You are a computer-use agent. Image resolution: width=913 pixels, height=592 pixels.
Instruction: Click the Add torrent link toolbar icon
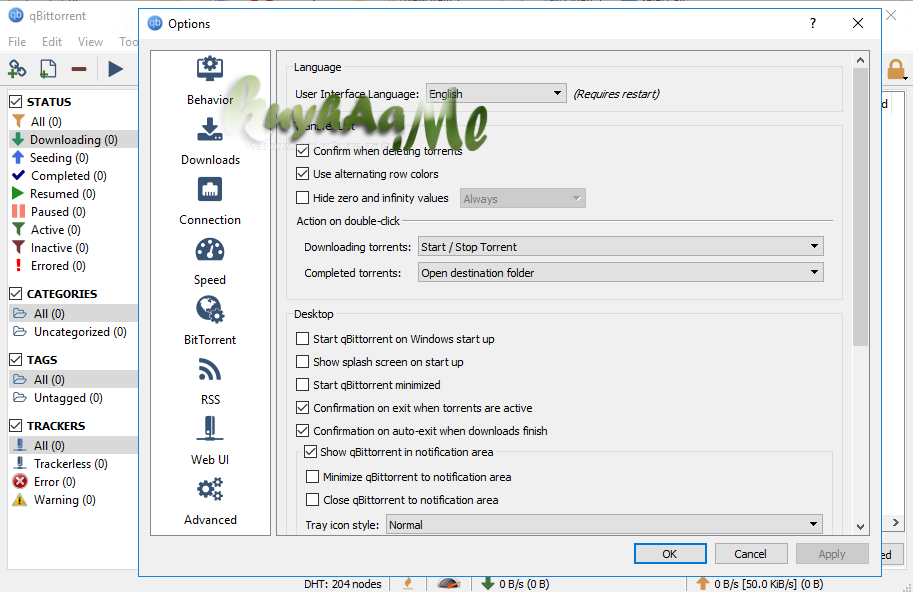pos(17,69)
